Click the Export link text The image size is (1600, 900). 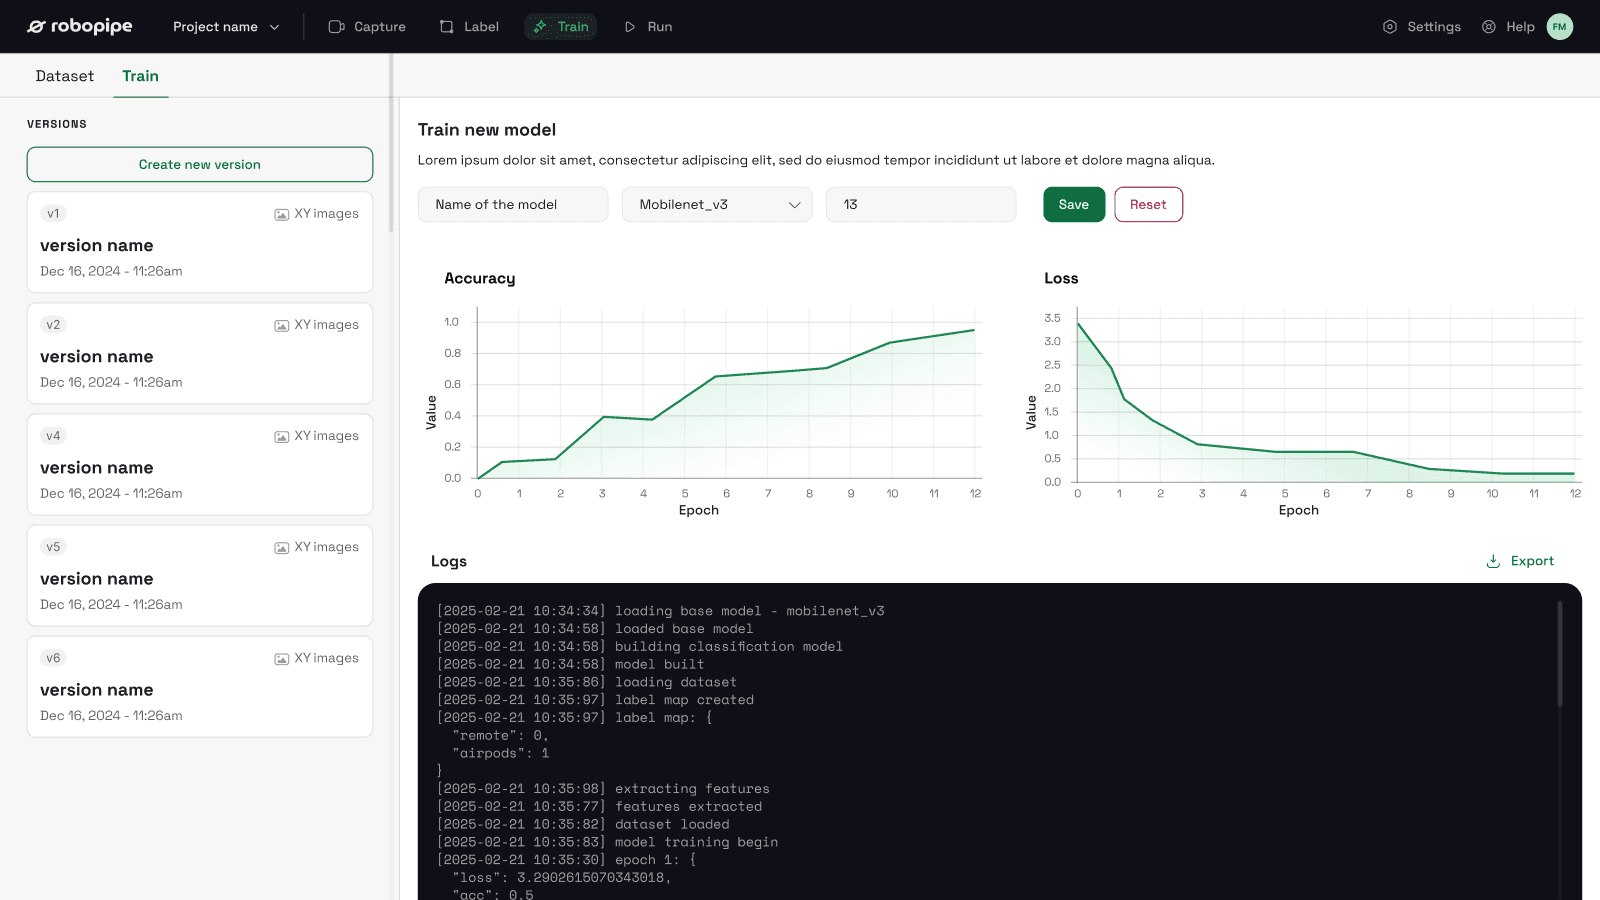(x=1532, y=561)
